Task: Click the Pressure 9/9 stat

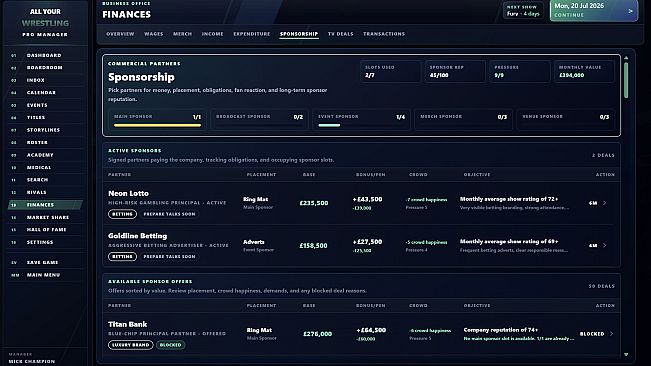Action: (x=520, y=71)
